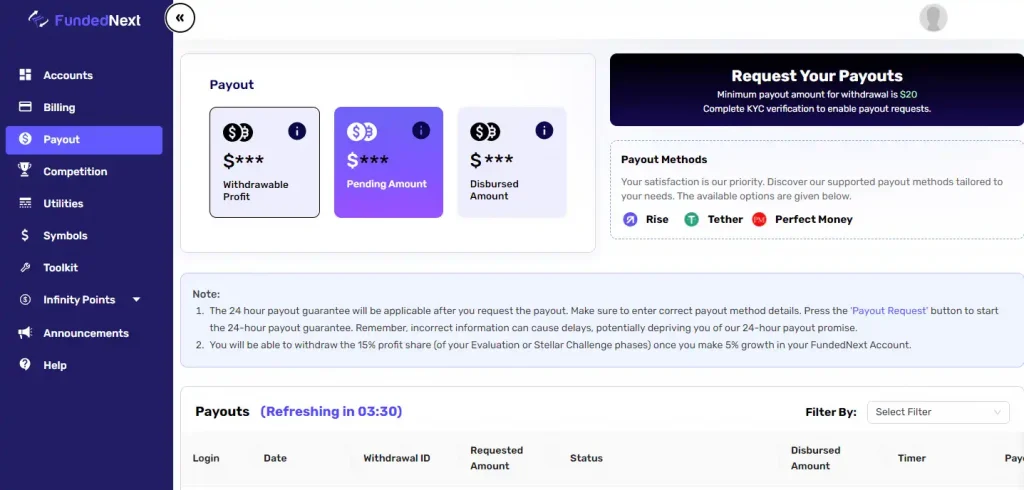Click the Payout Methods heading

coord(664,159)
